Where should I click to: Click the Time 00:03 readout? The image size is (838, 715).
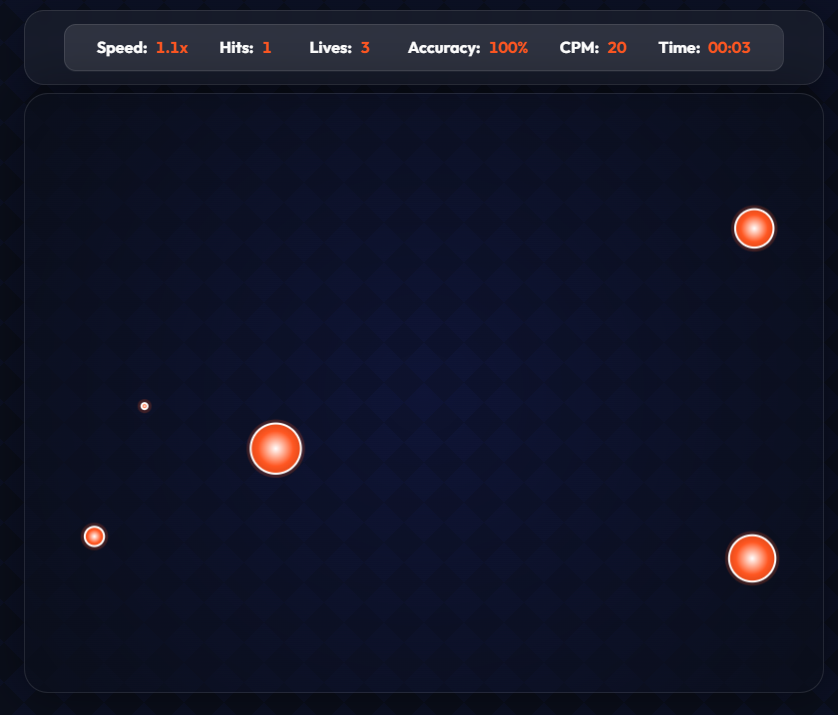729,48
